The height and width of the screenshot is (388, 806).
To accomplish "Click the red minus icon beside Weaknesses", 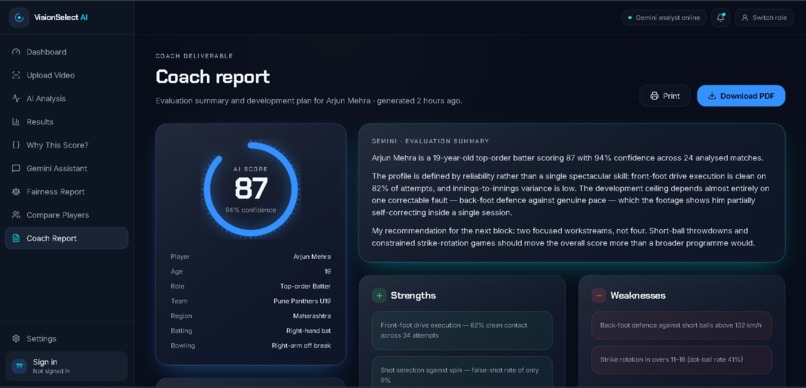I will [599, 295].
